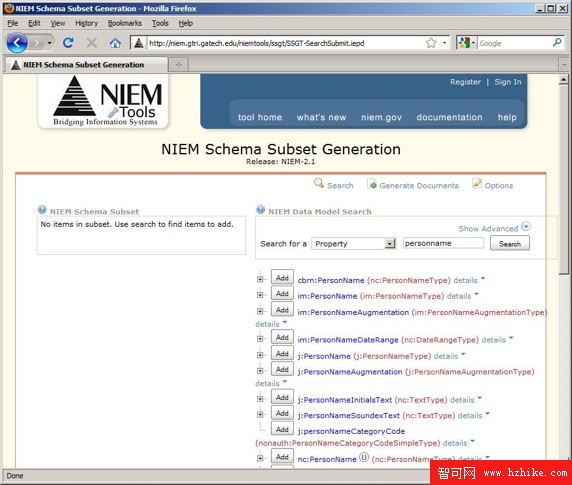The height and width of the screenshot is (485, 572).
Task: Add j:PersonNameSoundexText to the subset
Action: (x=282, y=413)
